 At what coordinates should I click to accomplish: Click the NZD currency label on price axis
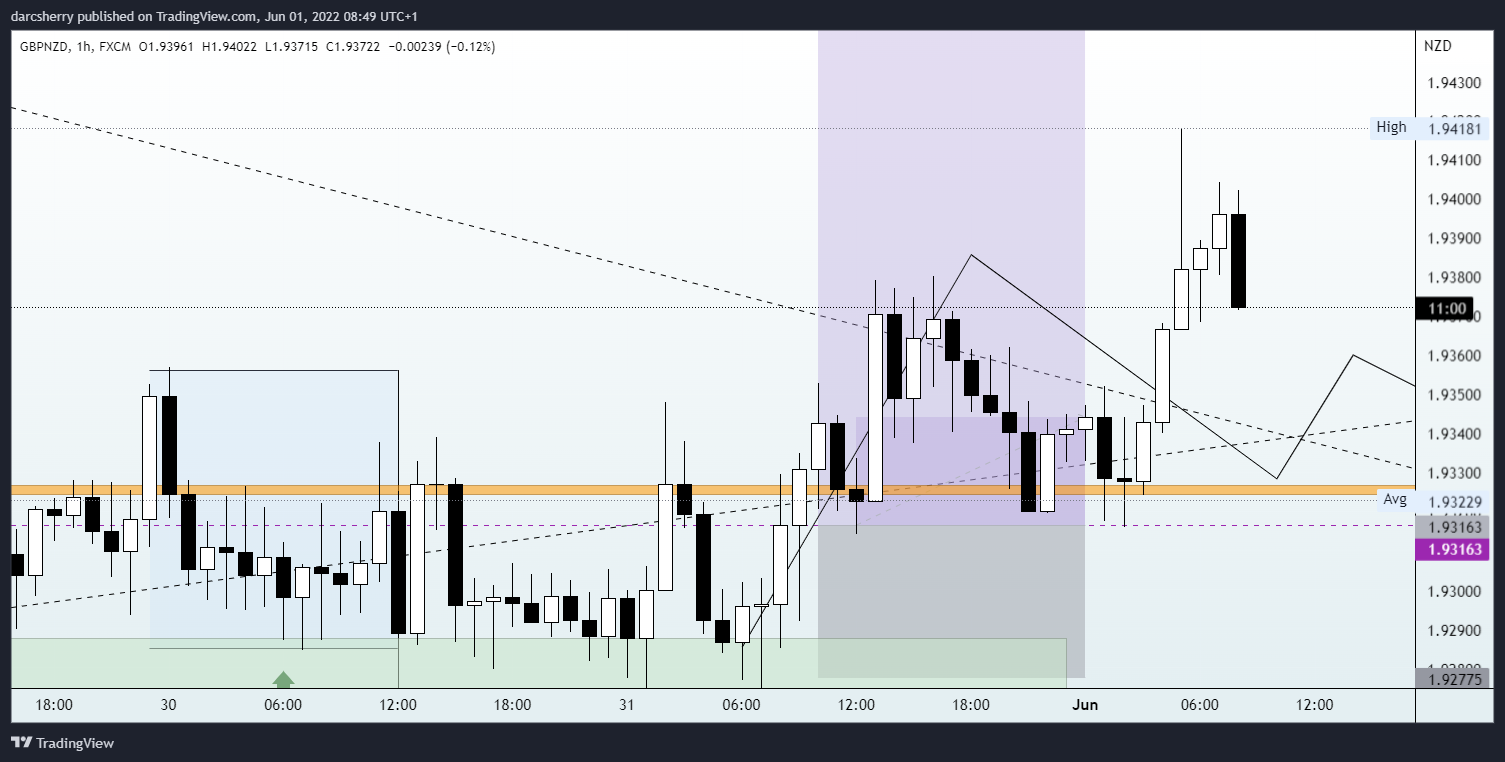click(1438, 46)
